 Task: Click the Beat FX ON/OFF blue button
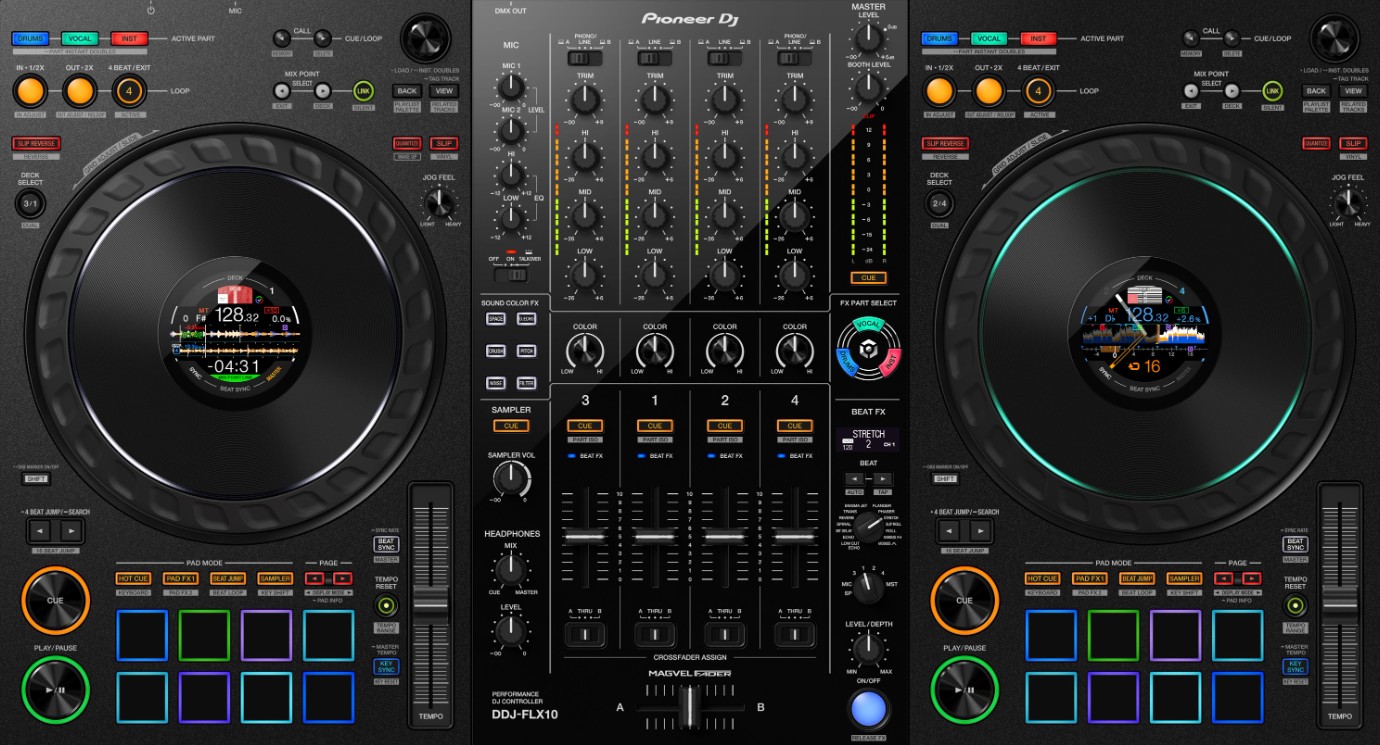pos(868,708)
